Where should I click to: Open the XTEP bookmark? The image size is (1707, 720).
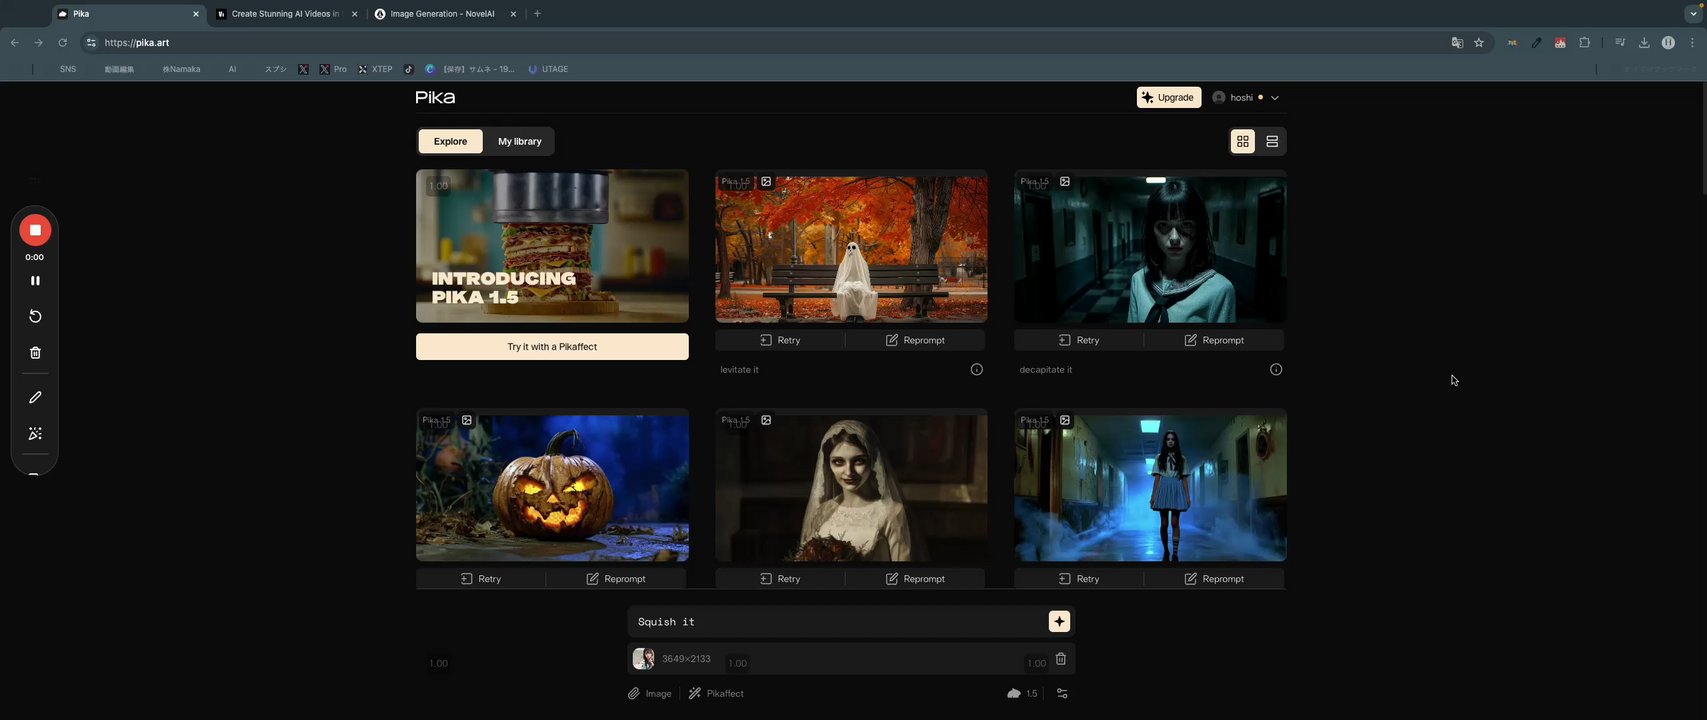(x=375, y=69)
